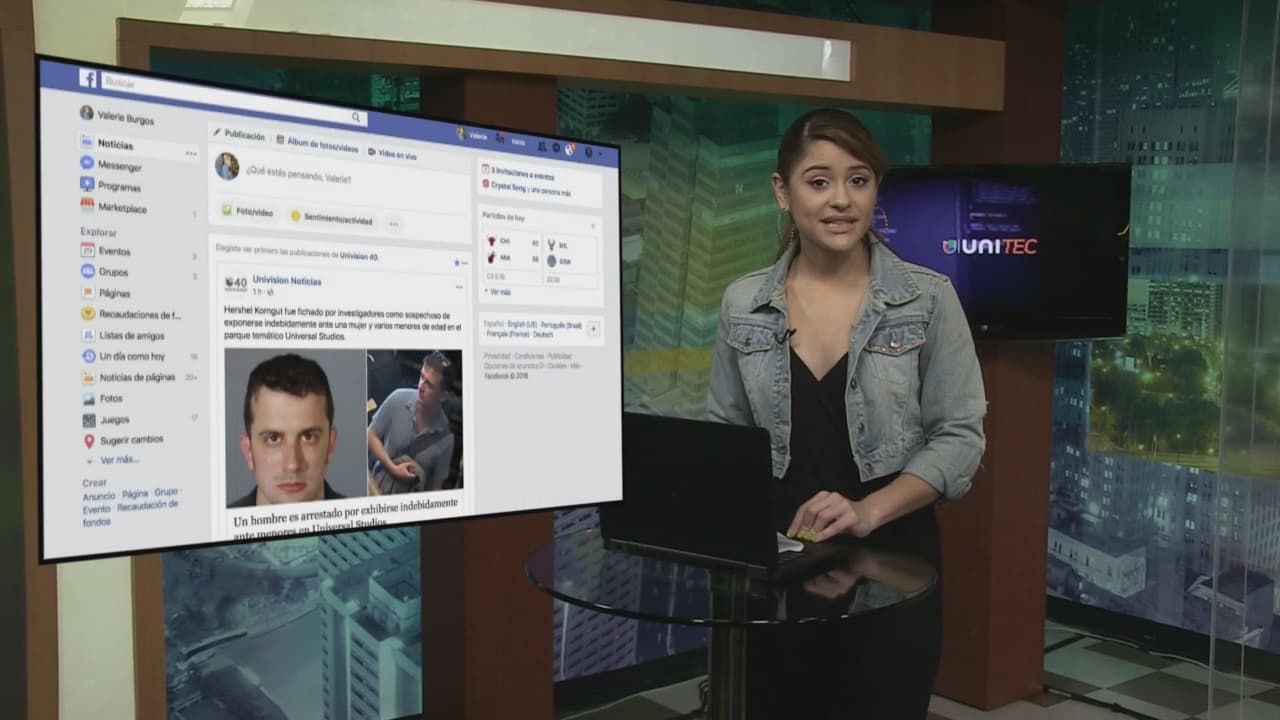Open Messenger from the sidebar
Screen dimensions: 1280x720
[118, 166]
